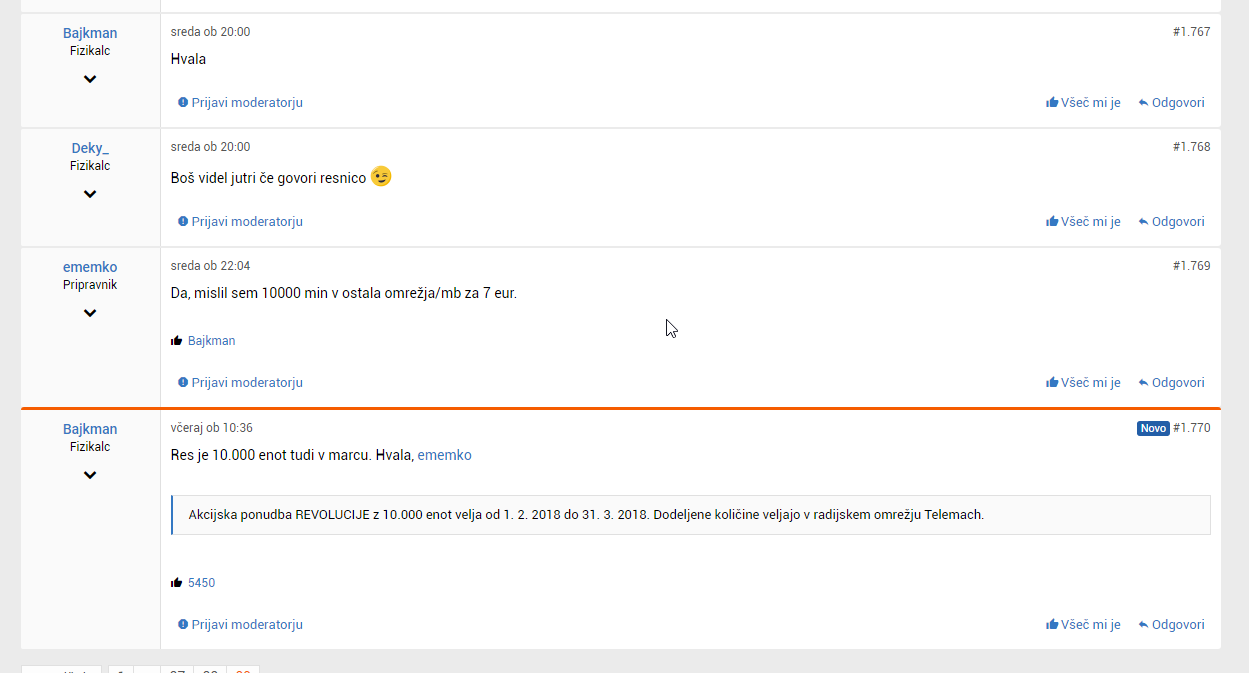Viewport: 1249px width, 673px height.
Task: Reply to post #1.770 with Odgovori
Action: (1171, 624)
